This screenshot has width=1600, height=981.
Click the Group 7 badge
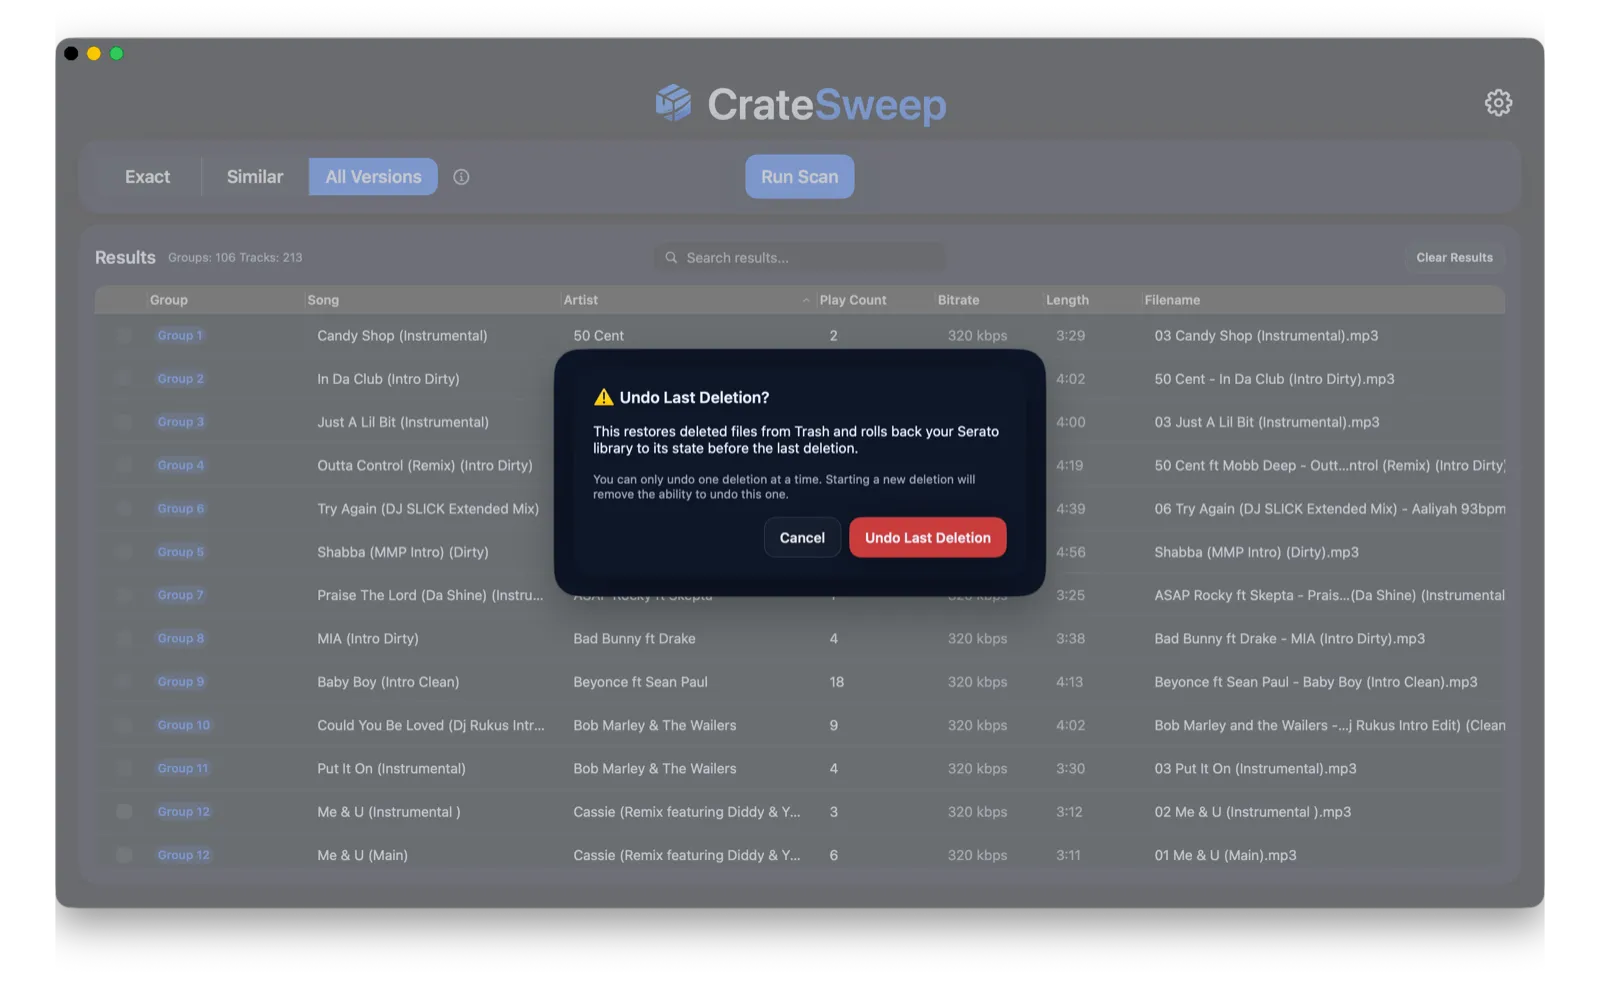coord(180,595)
